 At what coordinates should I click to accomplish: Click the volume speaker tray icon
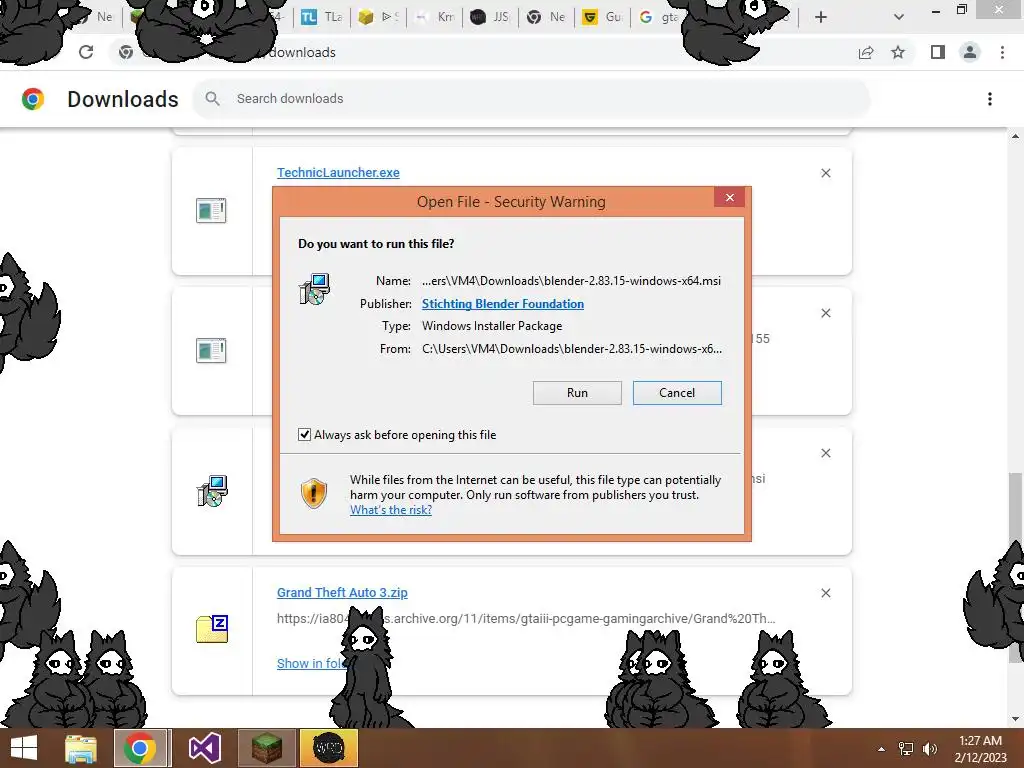[930, 749]
